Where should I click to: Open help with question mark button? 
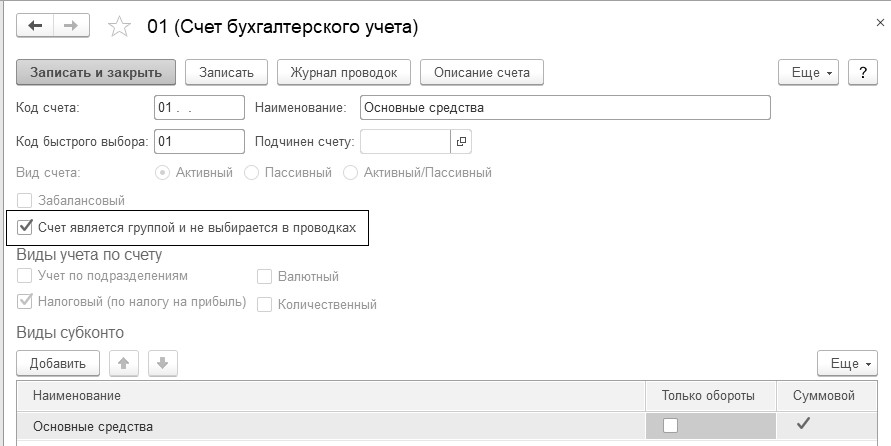point(862,72)
